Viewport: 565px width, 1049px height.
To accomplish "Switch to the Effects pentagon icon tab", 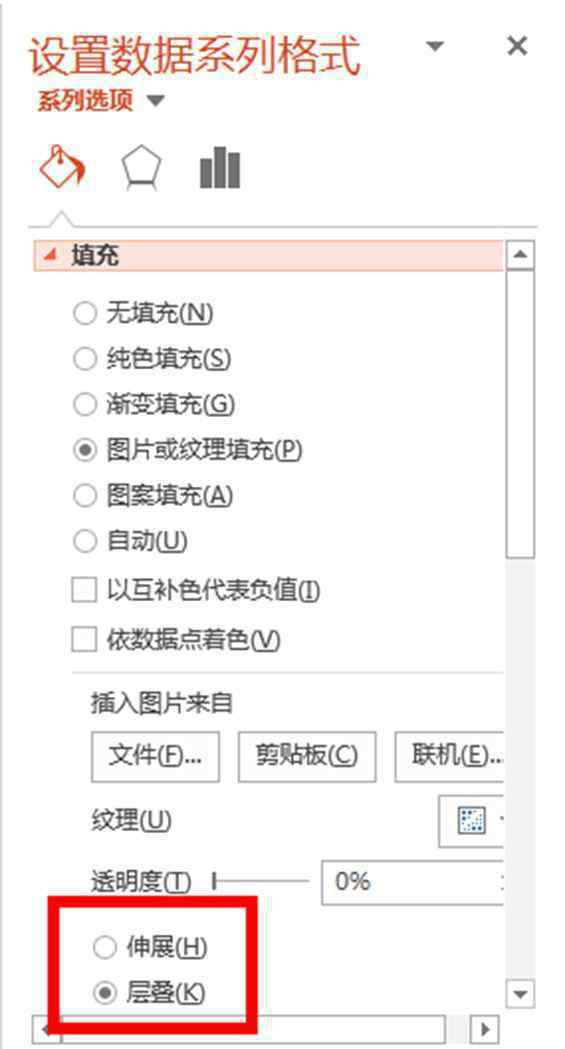I will click(142, 167).
